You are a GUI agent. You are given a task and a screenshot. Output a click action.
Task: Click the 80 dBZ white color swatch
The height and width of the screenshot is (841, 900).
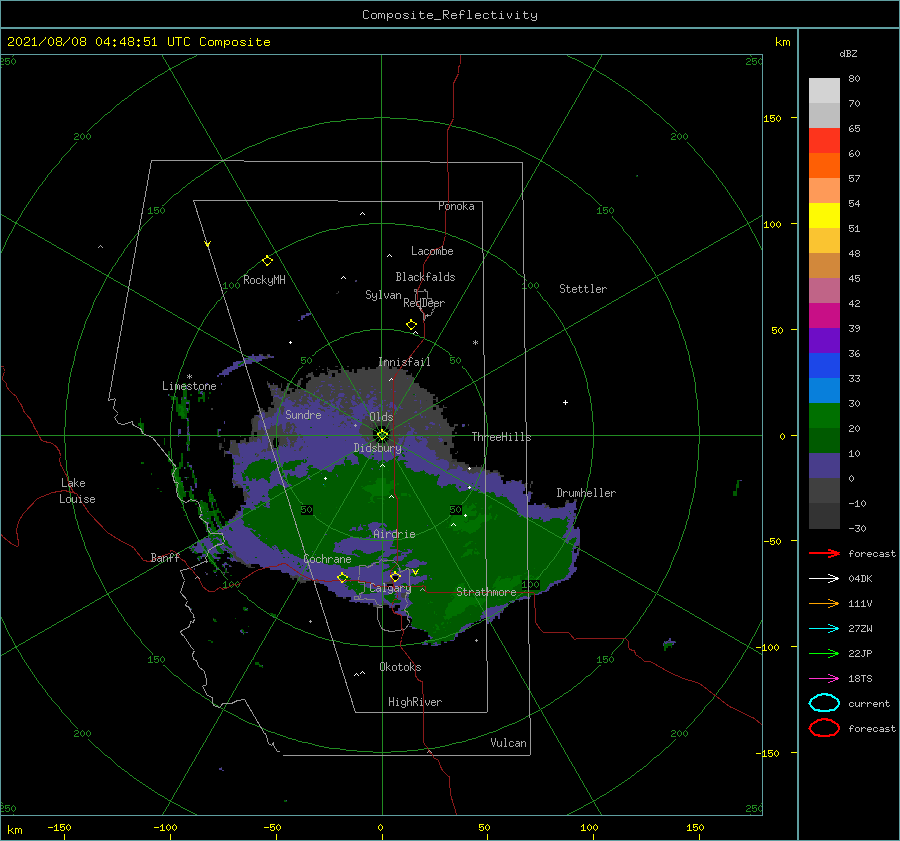[x=824, y=90]
